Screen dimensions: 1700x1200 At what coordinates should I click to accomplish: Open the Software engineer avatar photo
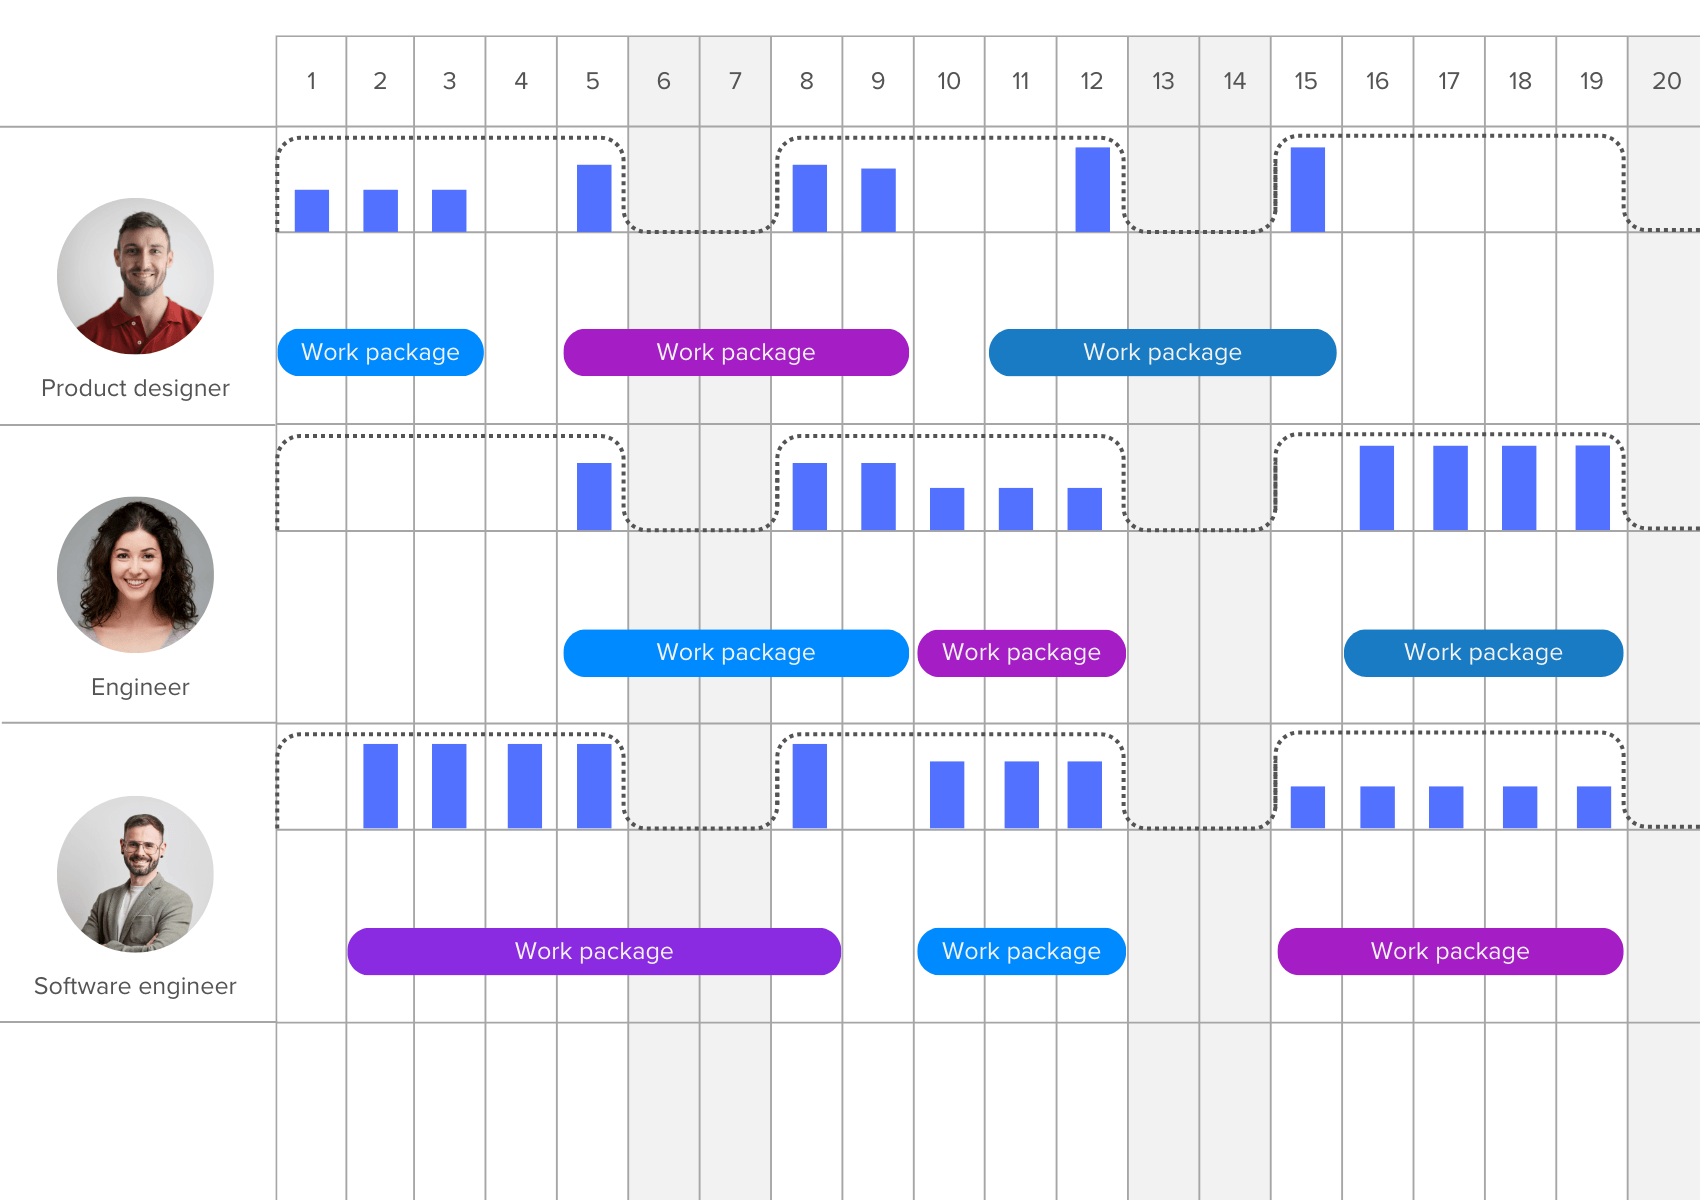pyautogui.click(x=135, y=874)
